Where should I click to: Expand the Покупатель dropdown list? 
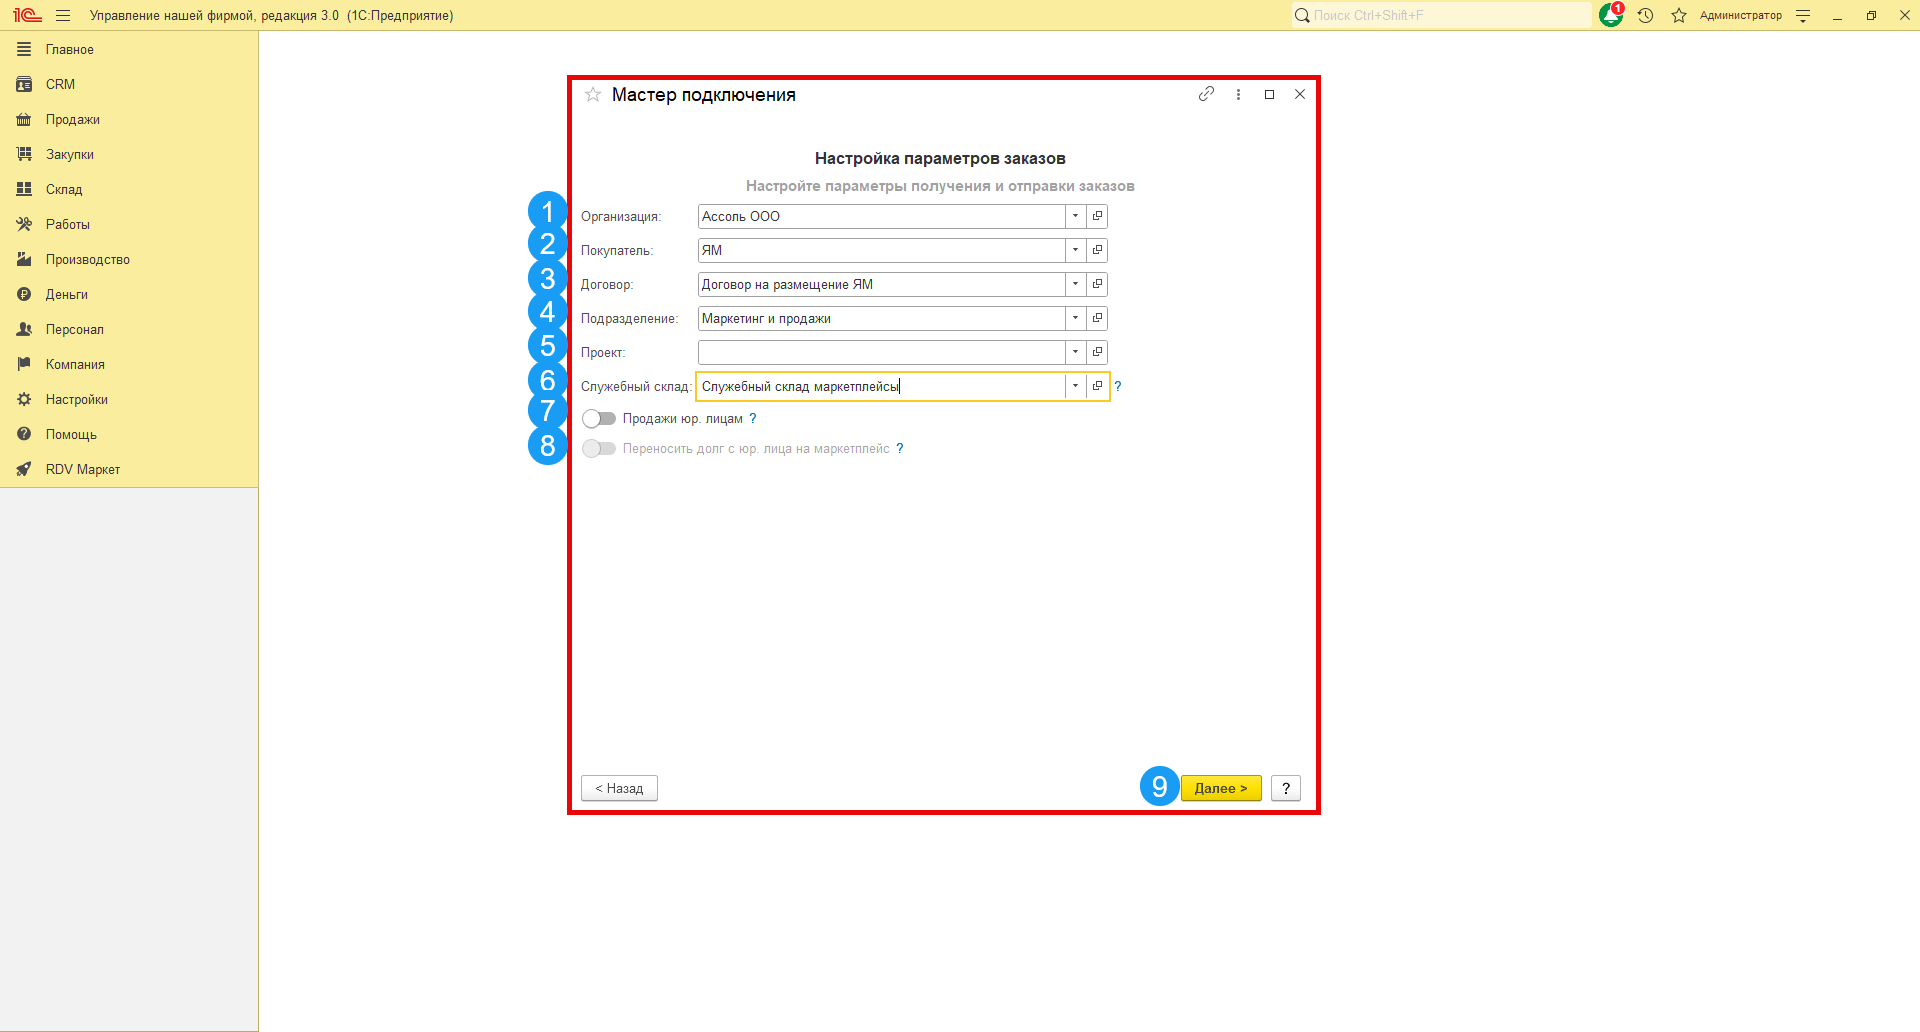tap(1076, 250)
